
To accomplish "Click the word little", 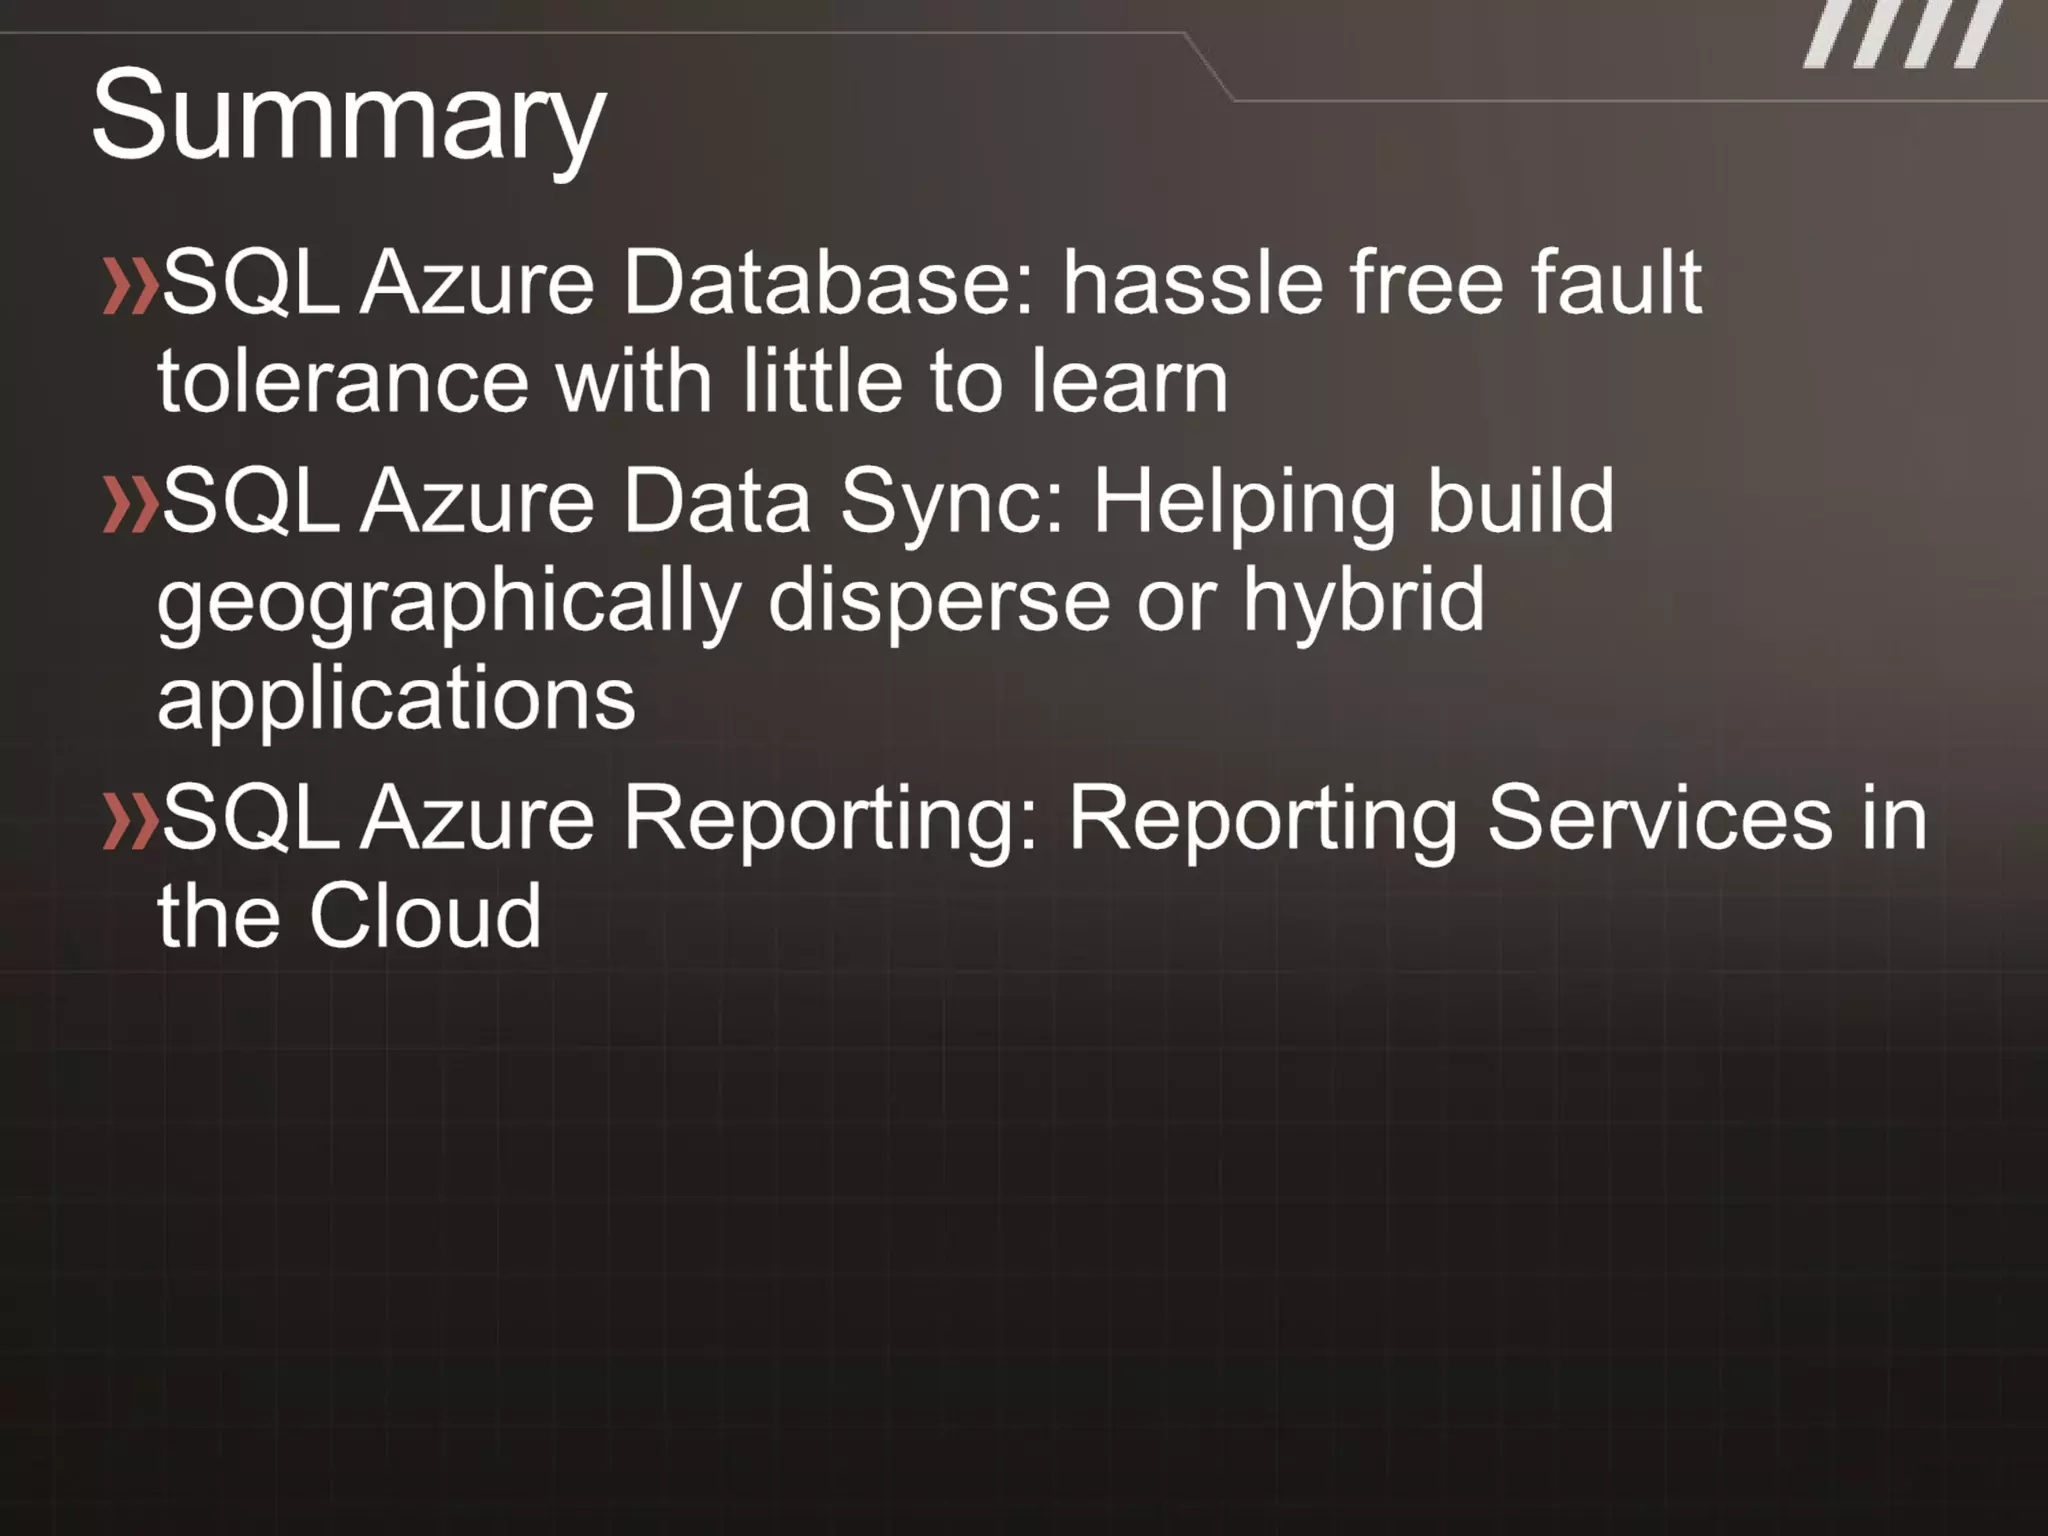I will (x=822, y=382).
